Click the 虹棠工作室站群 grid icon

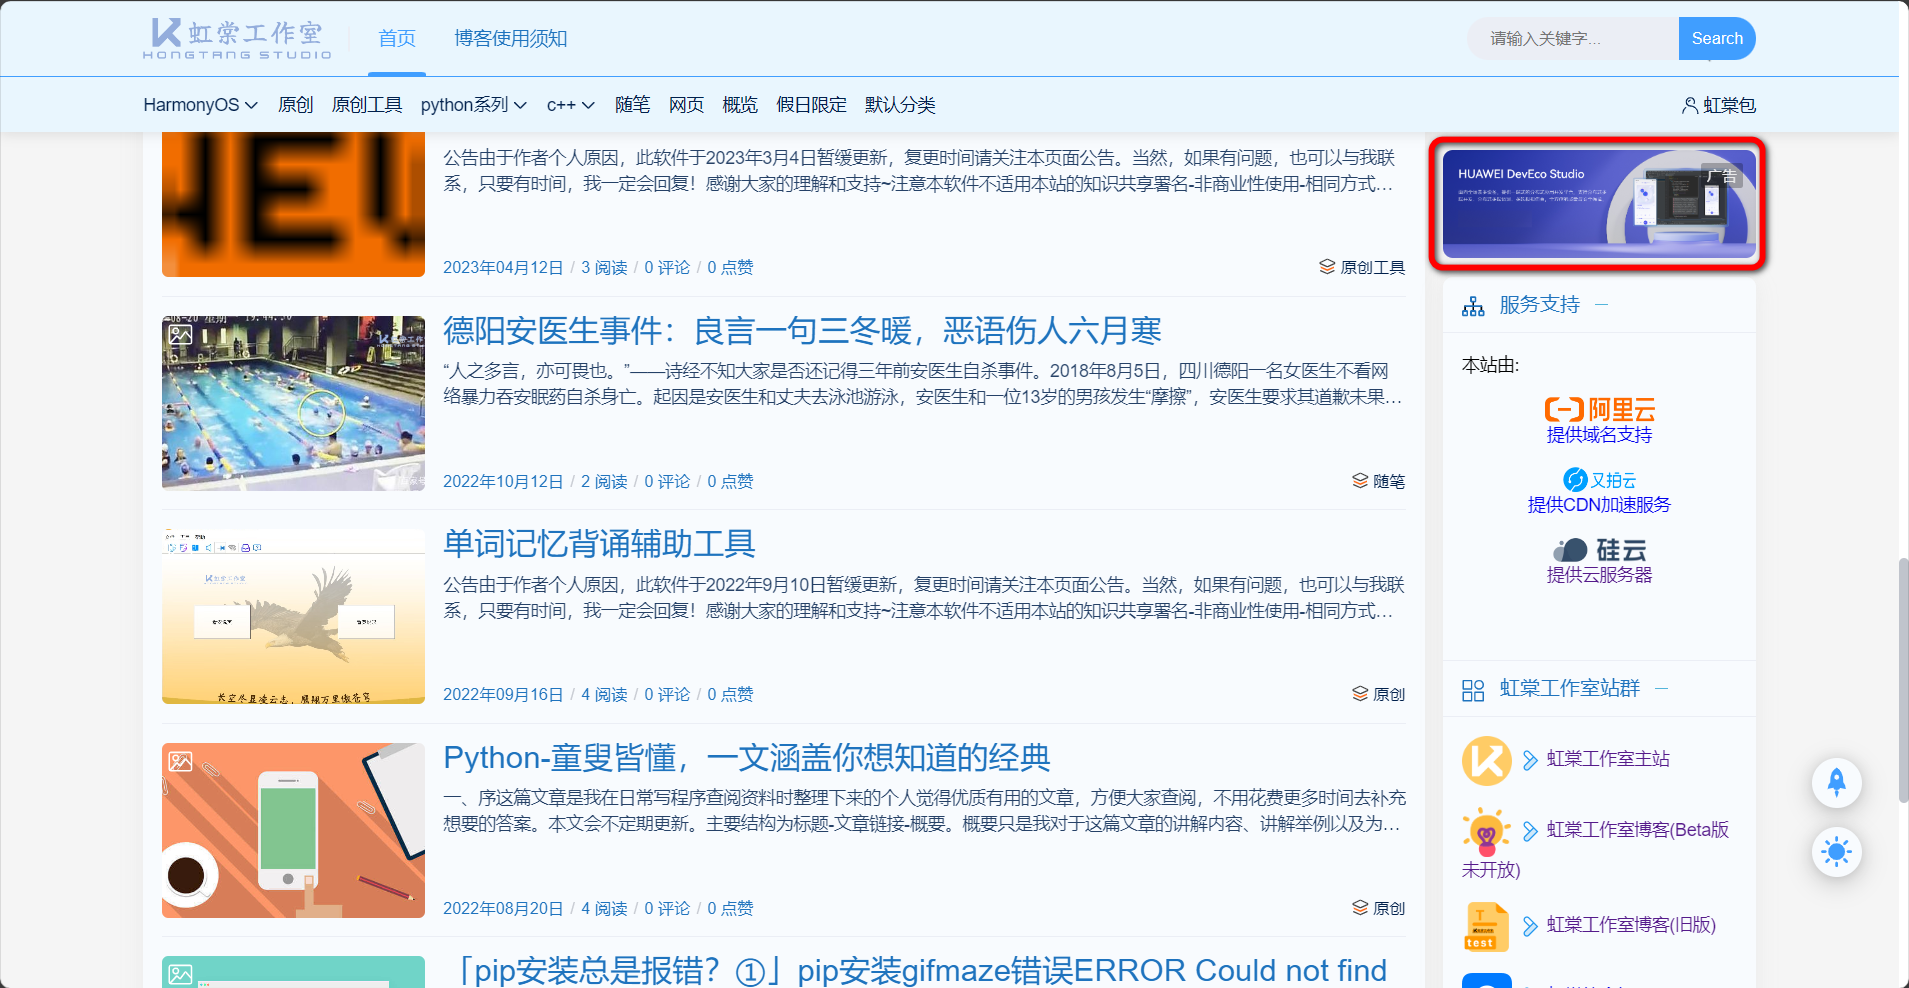tap(1473, 690)
